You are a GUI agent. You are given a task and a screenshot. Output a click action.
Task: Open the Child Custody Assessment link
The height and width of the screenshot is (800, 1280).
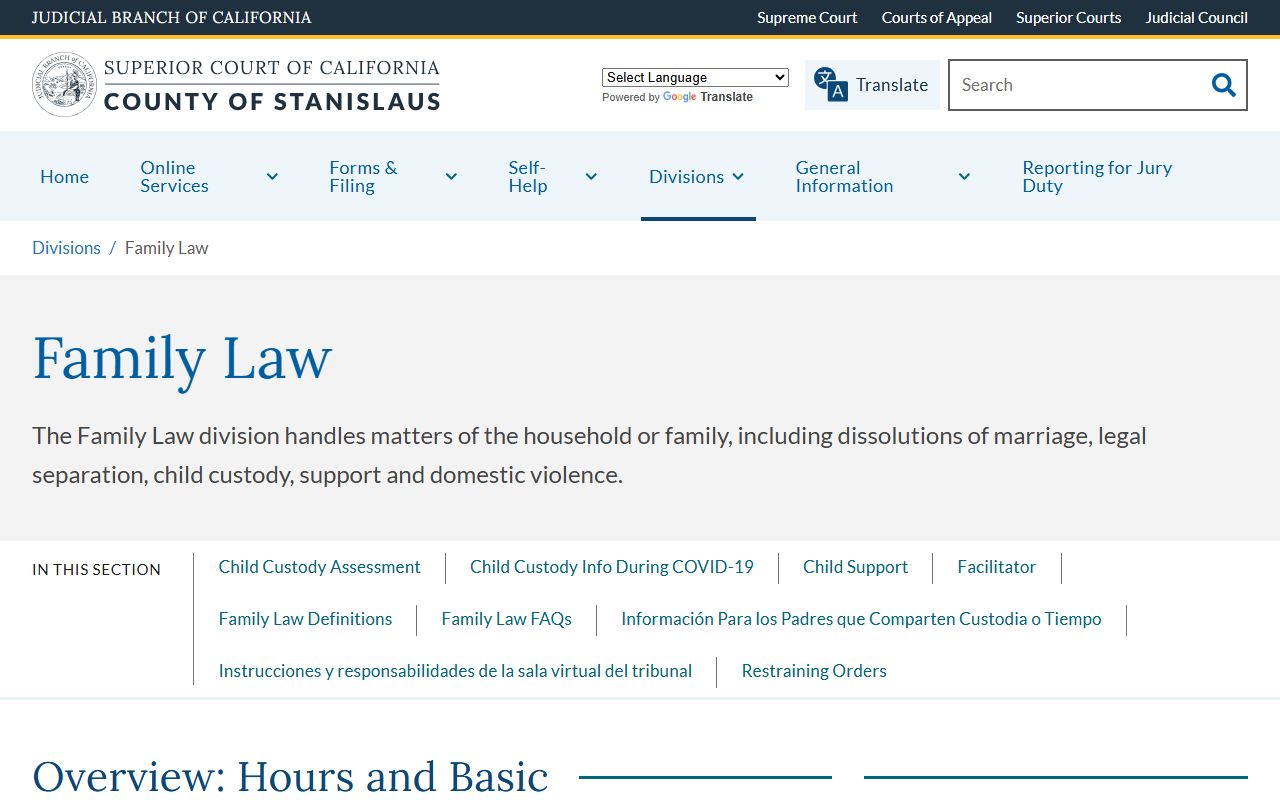click(x=319, y=567)
